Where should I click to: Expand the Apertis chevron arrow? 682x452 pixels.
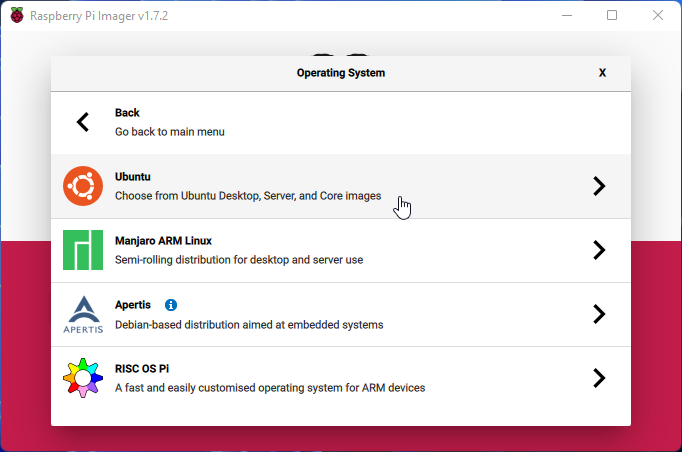(x=599, y=314)
